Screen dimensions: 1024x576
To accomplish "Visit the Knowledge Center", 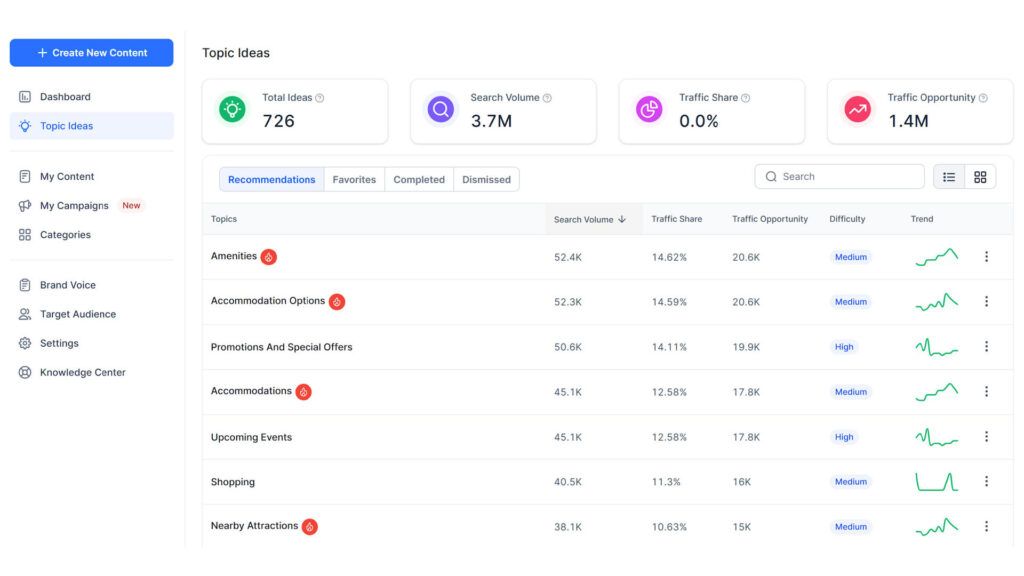I will click(82, 372).
